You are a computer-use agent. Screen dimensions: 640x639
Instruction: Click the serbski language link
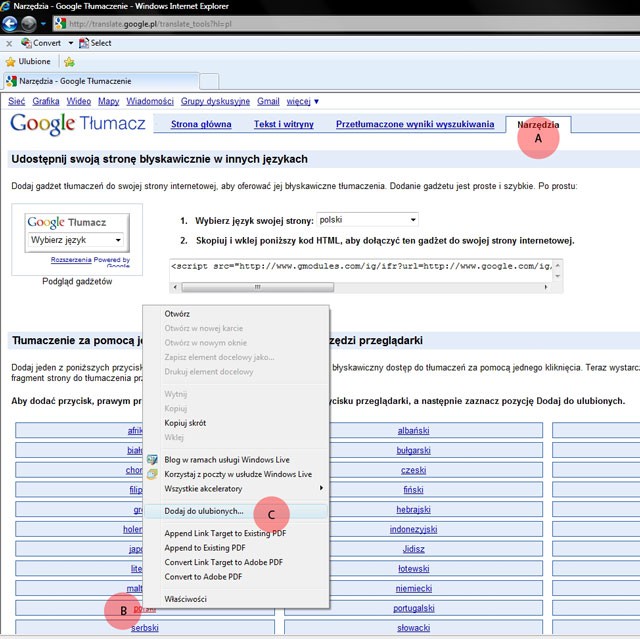(x=145, y=628)
